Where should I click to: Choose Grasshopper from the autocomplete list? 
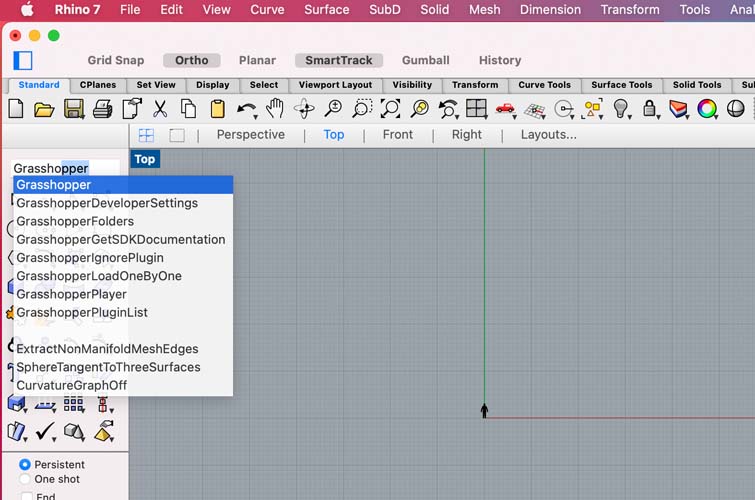tap(123, 185)
